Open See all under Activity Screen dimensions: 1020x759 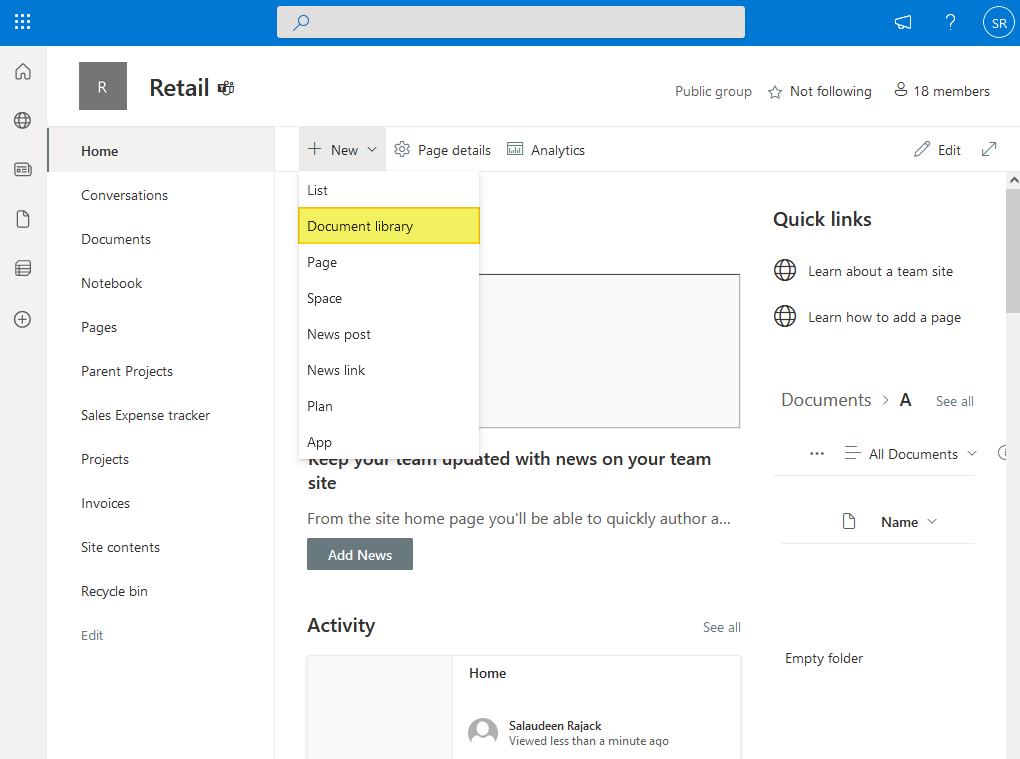pos(721,627)
